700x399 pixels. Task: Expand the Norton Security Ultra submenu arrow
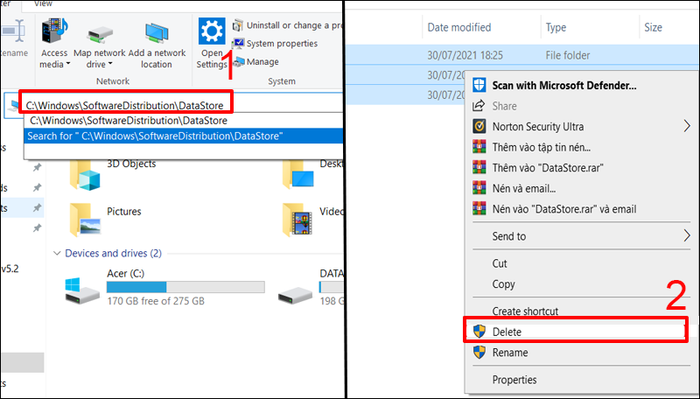[x=686, y=126]
